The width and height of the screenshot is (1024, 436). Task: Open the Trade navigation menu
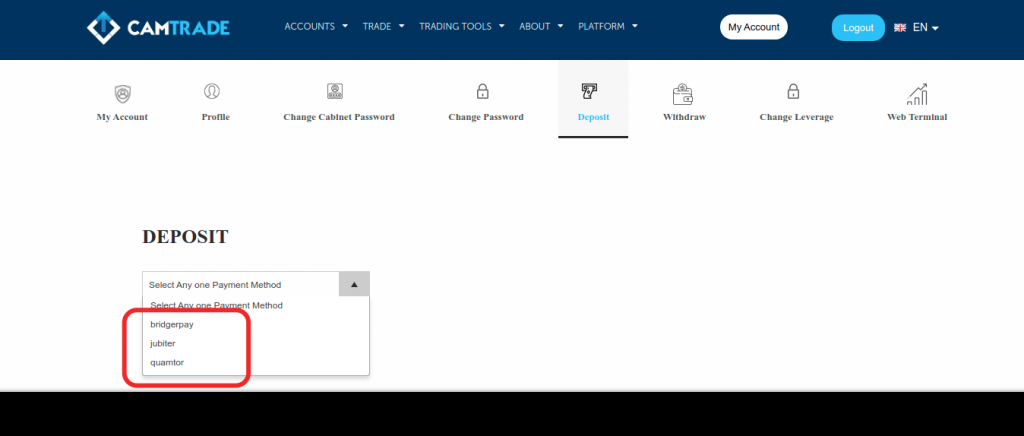click(383, 27)
